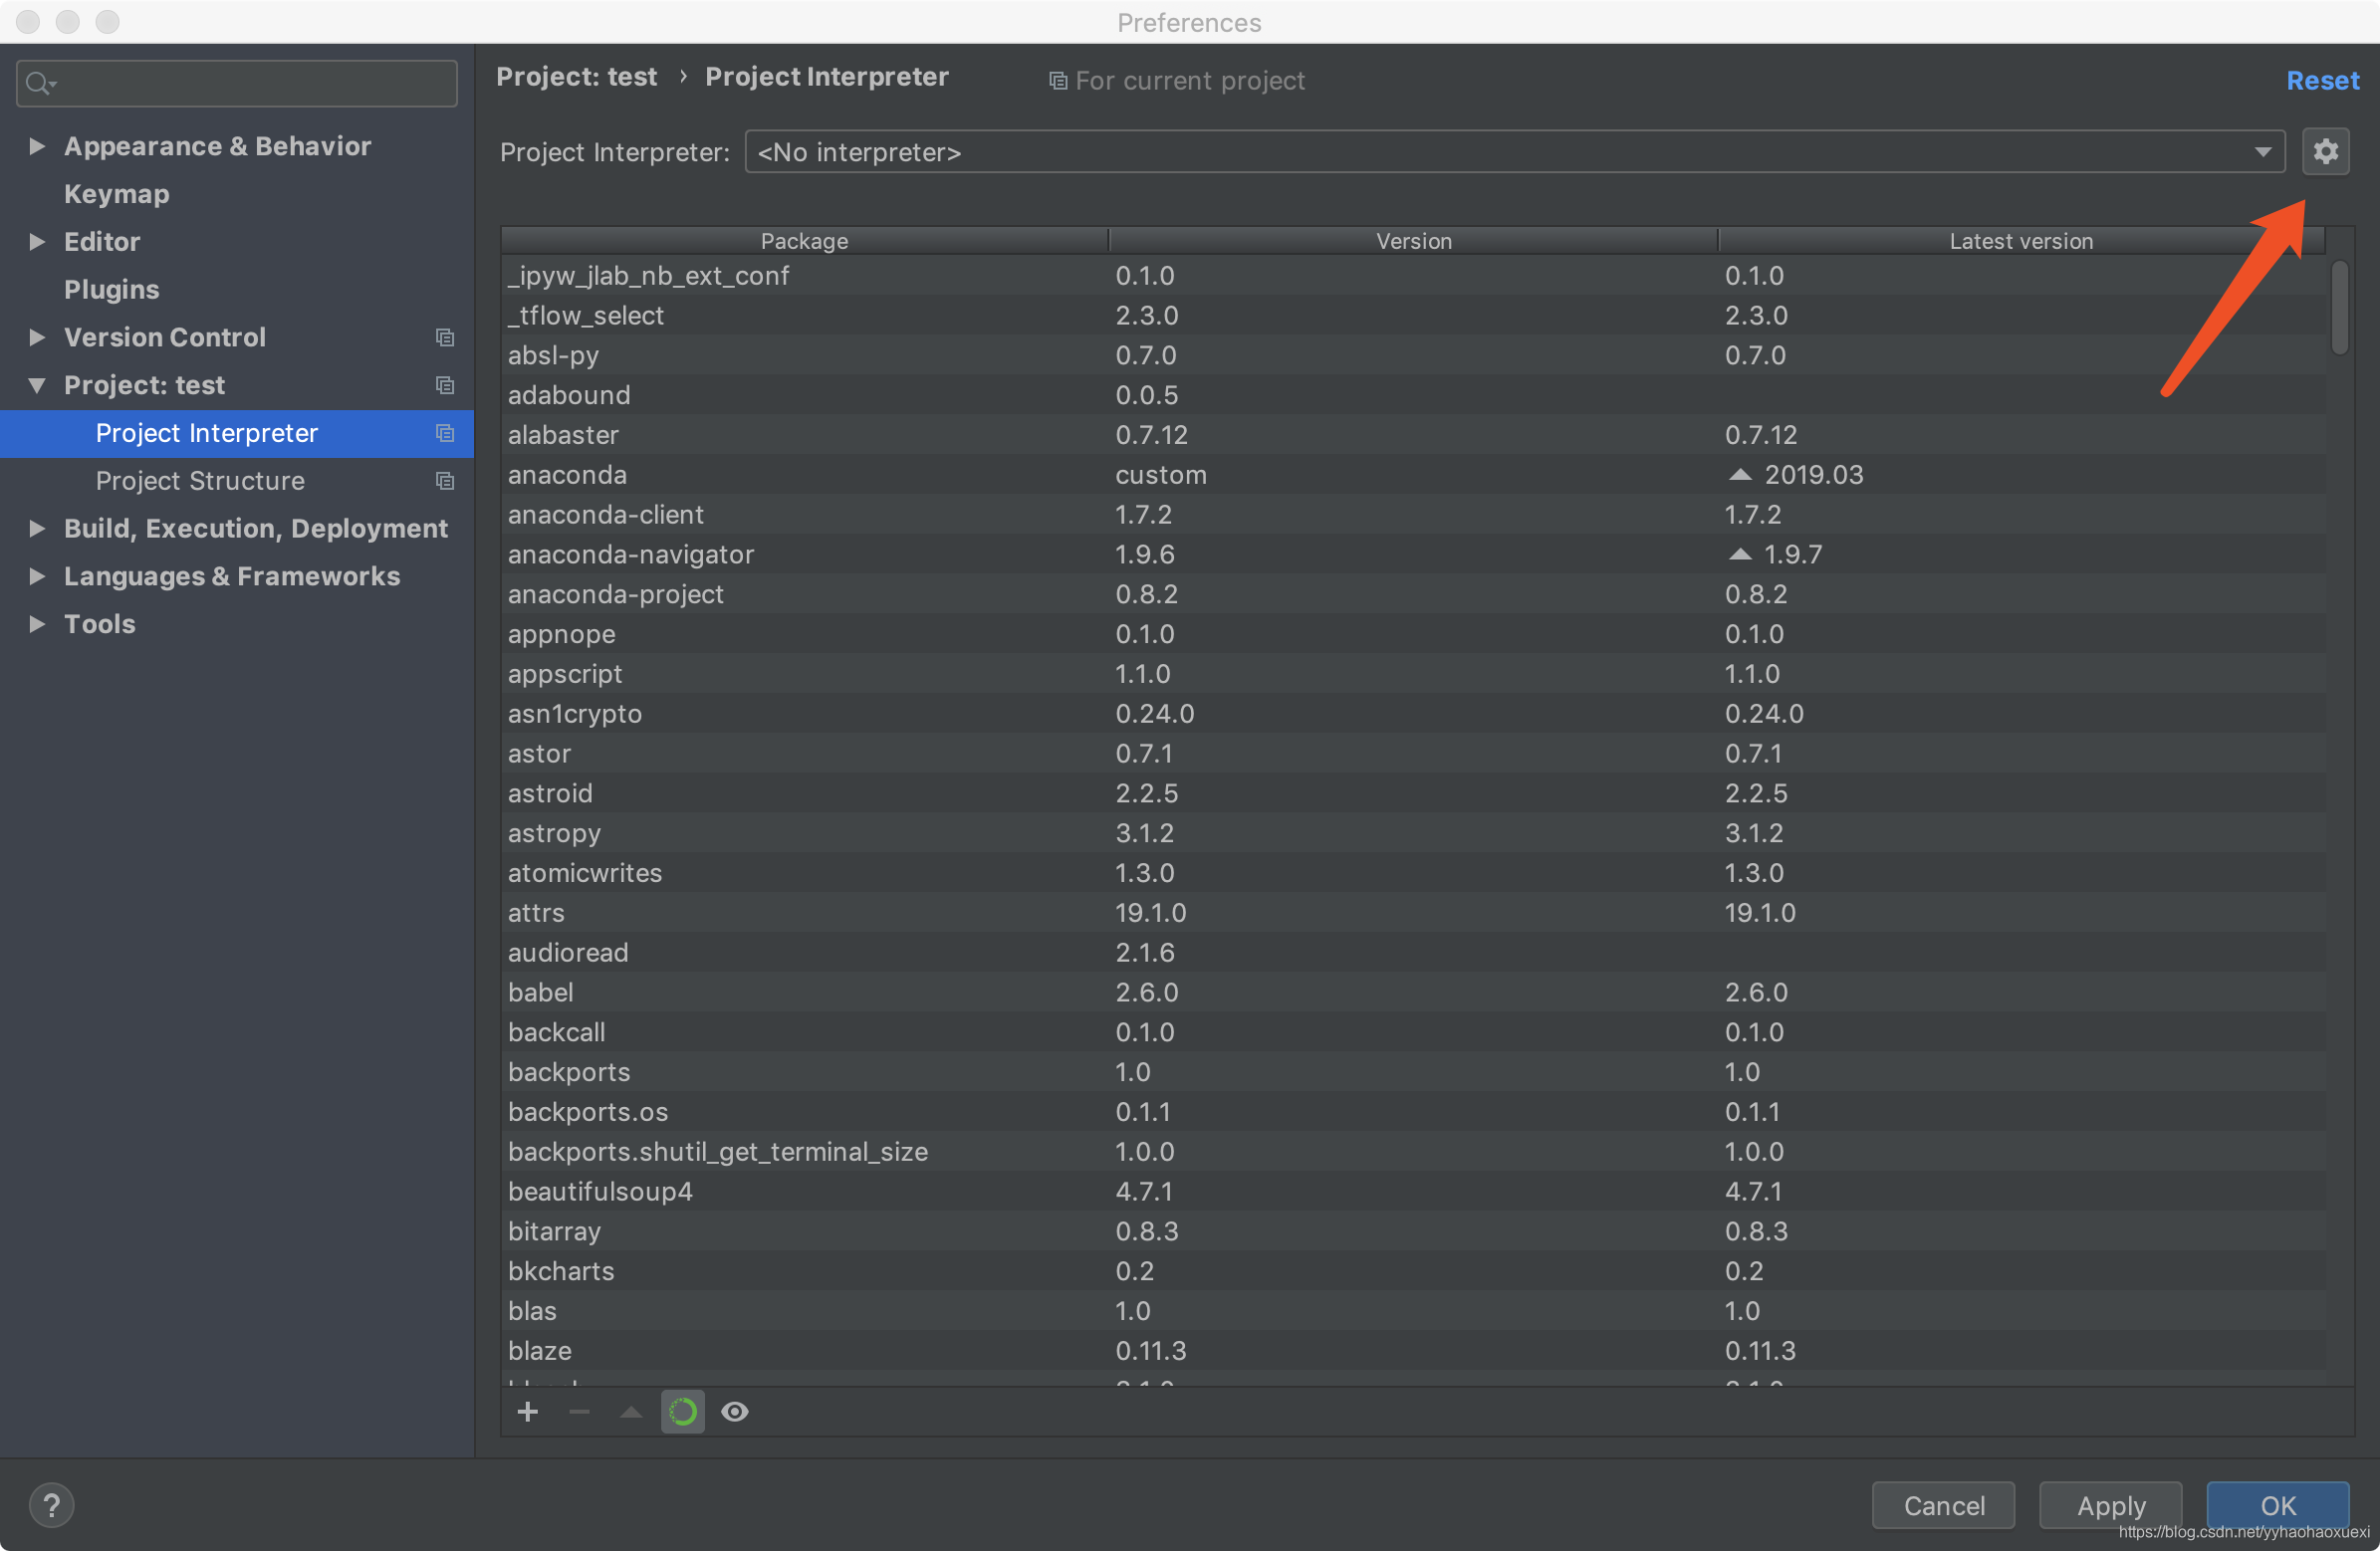Select the blaze package row
The width and height of the screenshot is (2380, 1551).
tap(1413, 1350)
